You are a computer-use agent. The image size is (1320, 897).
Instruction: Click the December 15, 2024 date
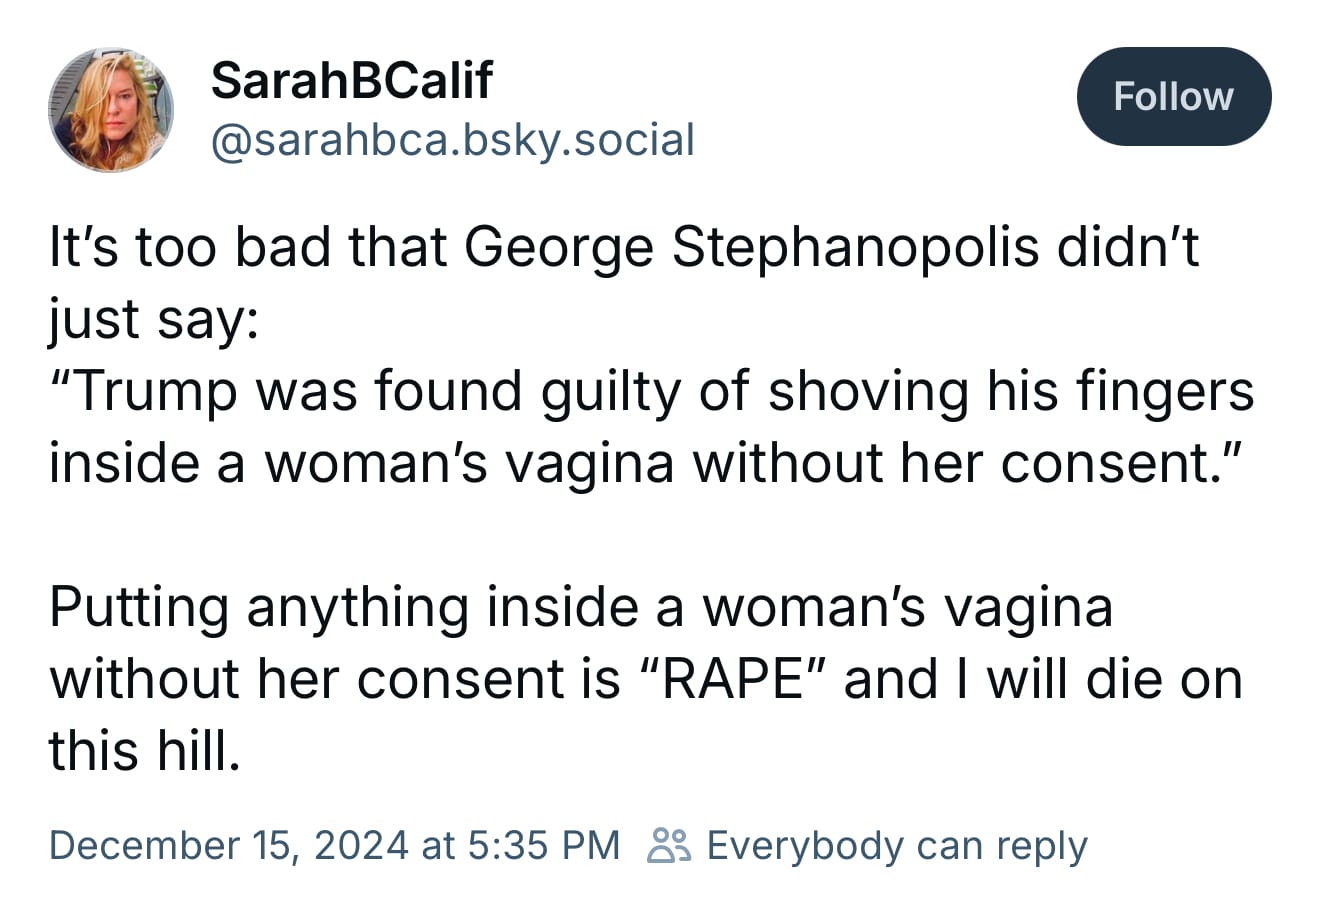(228, 845)
